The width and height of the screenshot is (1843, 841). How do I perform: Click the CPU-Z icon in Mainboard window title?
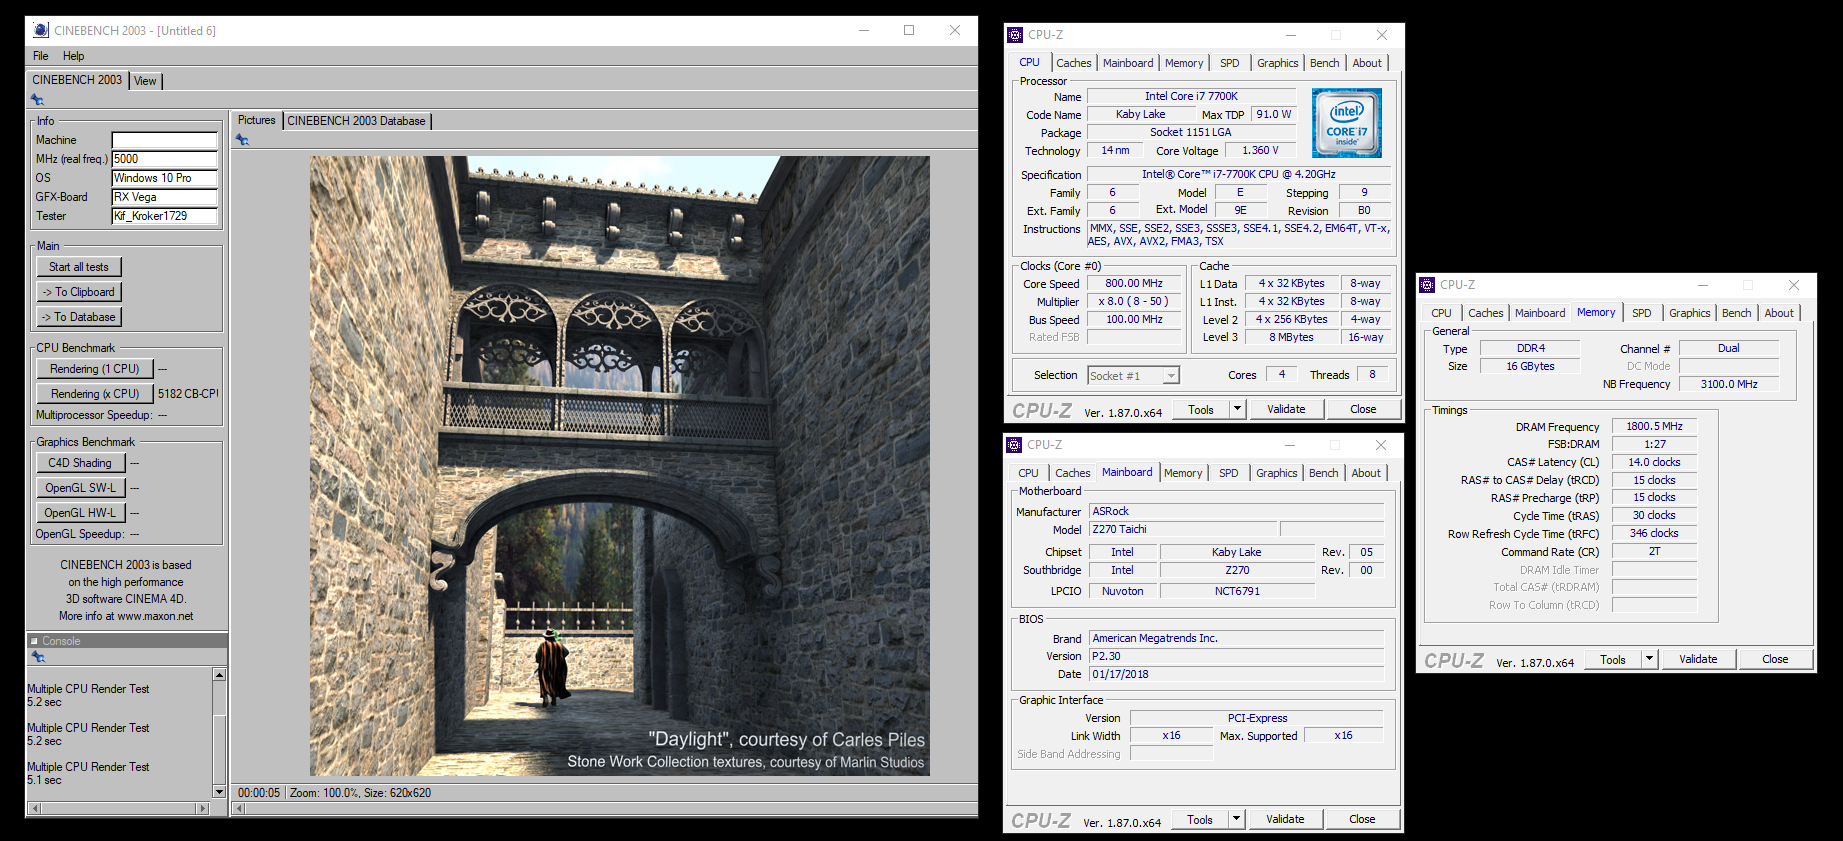pos(1014,445)
